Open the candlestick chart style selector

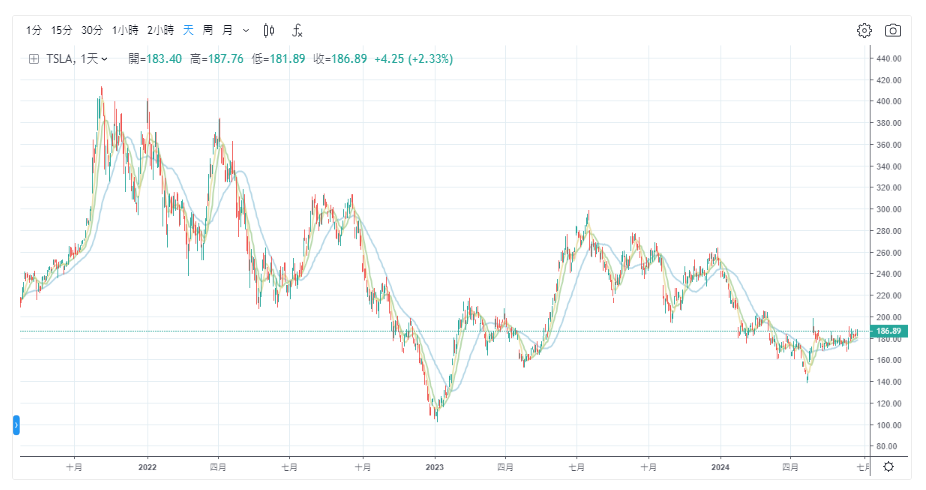(269, 31)
